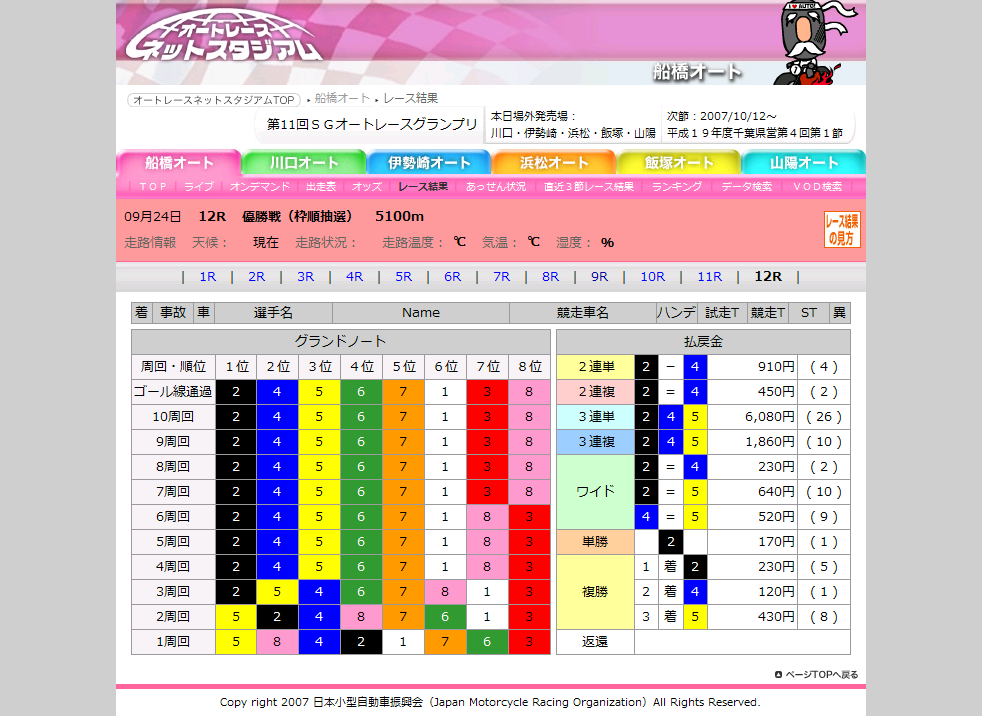Open the 直近3節レース結果 submenu item

click(x=588, y=187)
